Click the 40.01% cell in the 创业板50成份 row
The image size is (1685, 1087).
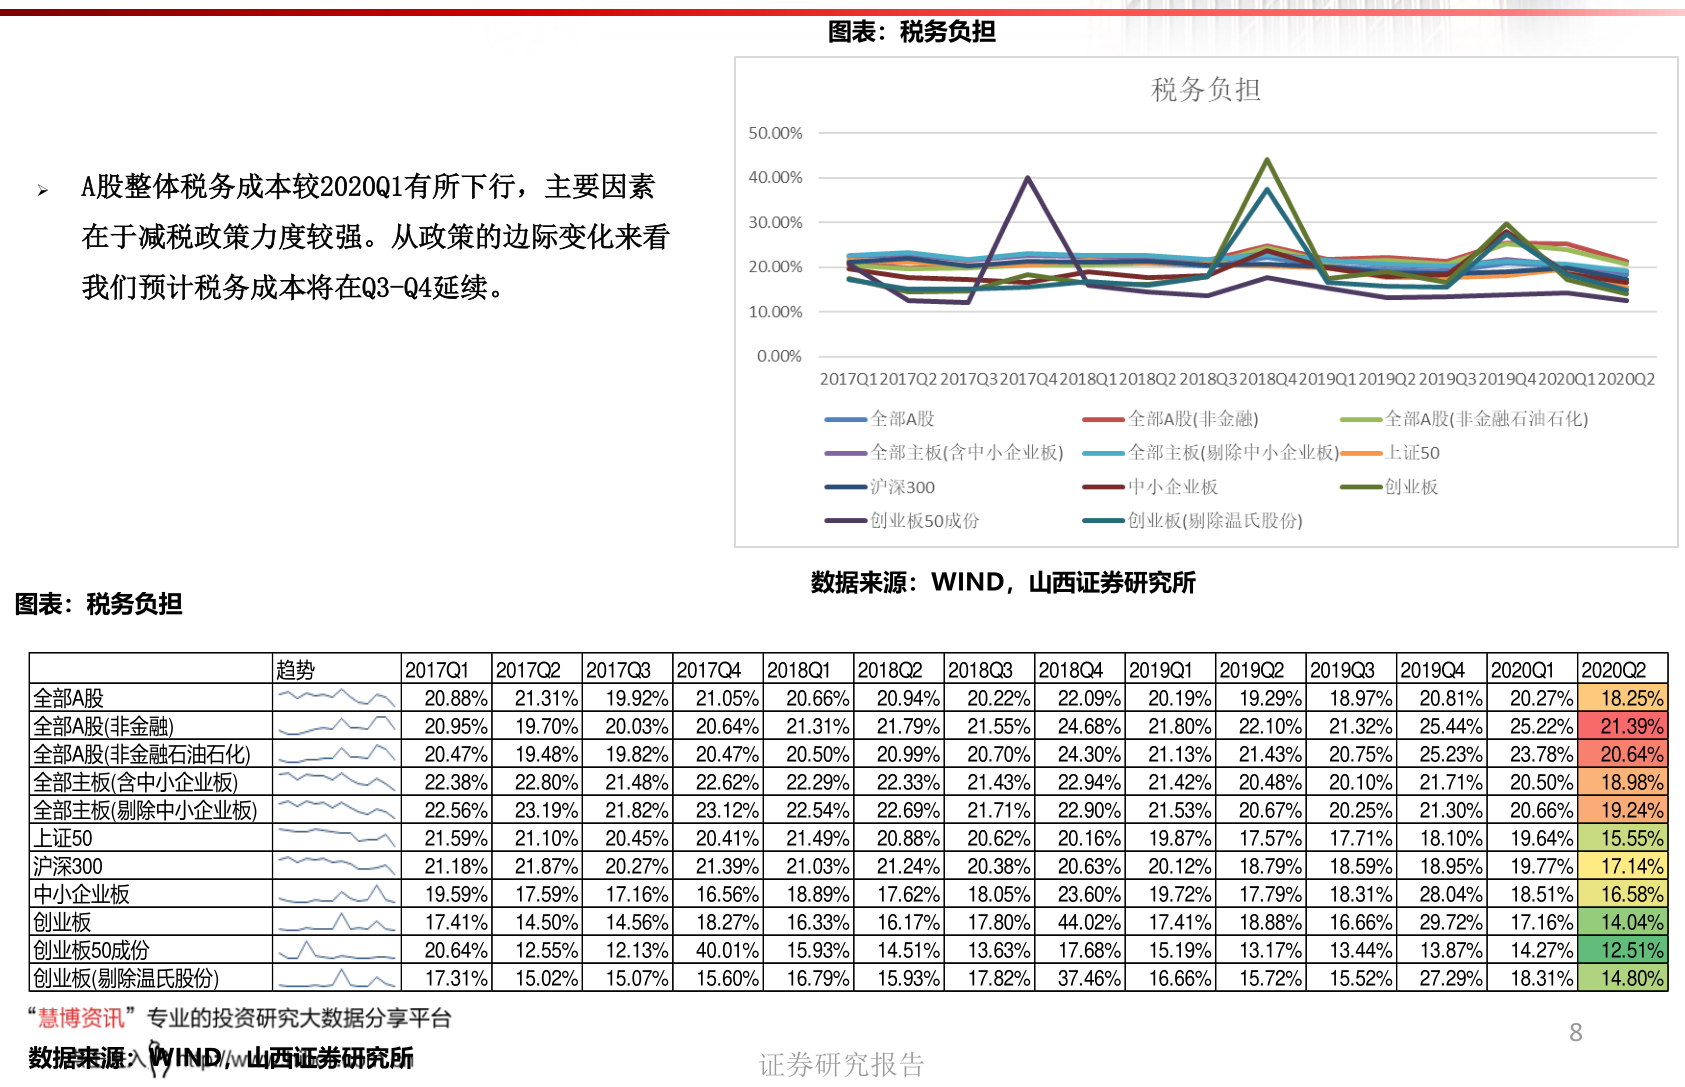click(718, 950)
